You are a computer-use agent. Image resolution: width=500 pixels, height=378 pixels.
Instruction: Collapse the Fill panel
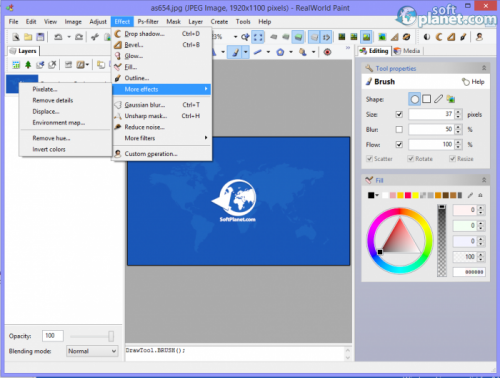484,180
